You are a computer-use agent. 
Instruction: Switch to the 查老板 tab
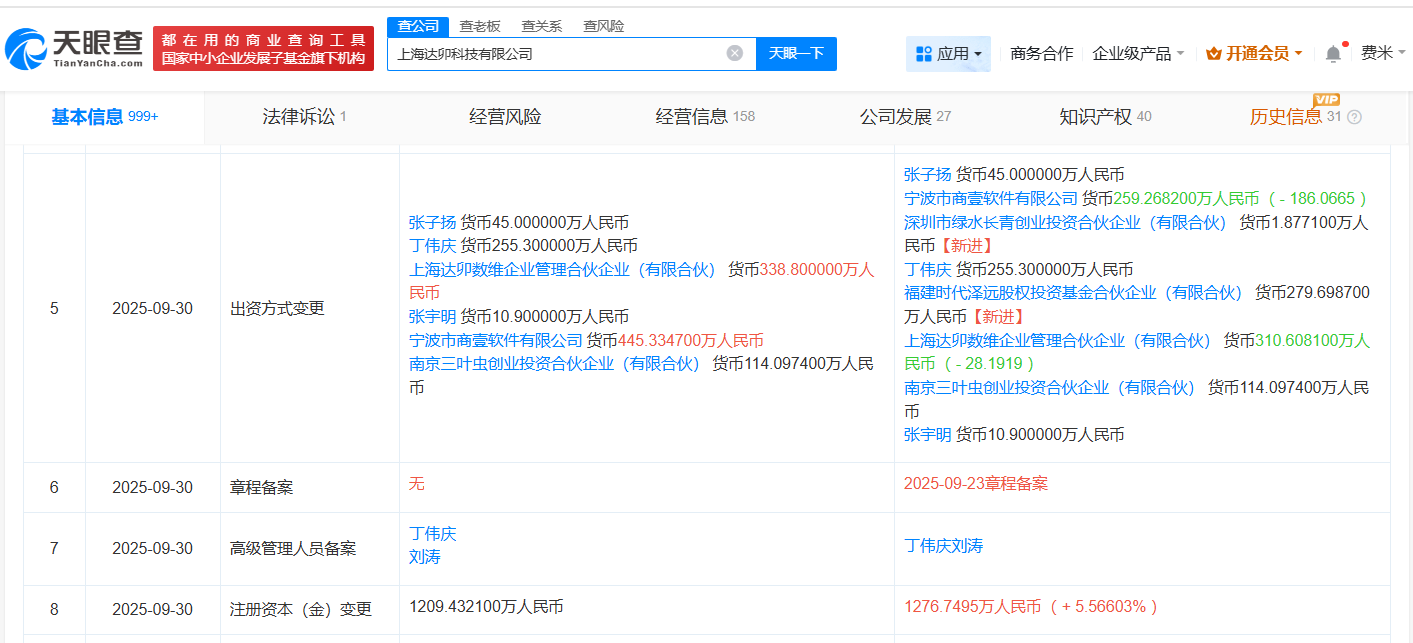click(479, 25)
